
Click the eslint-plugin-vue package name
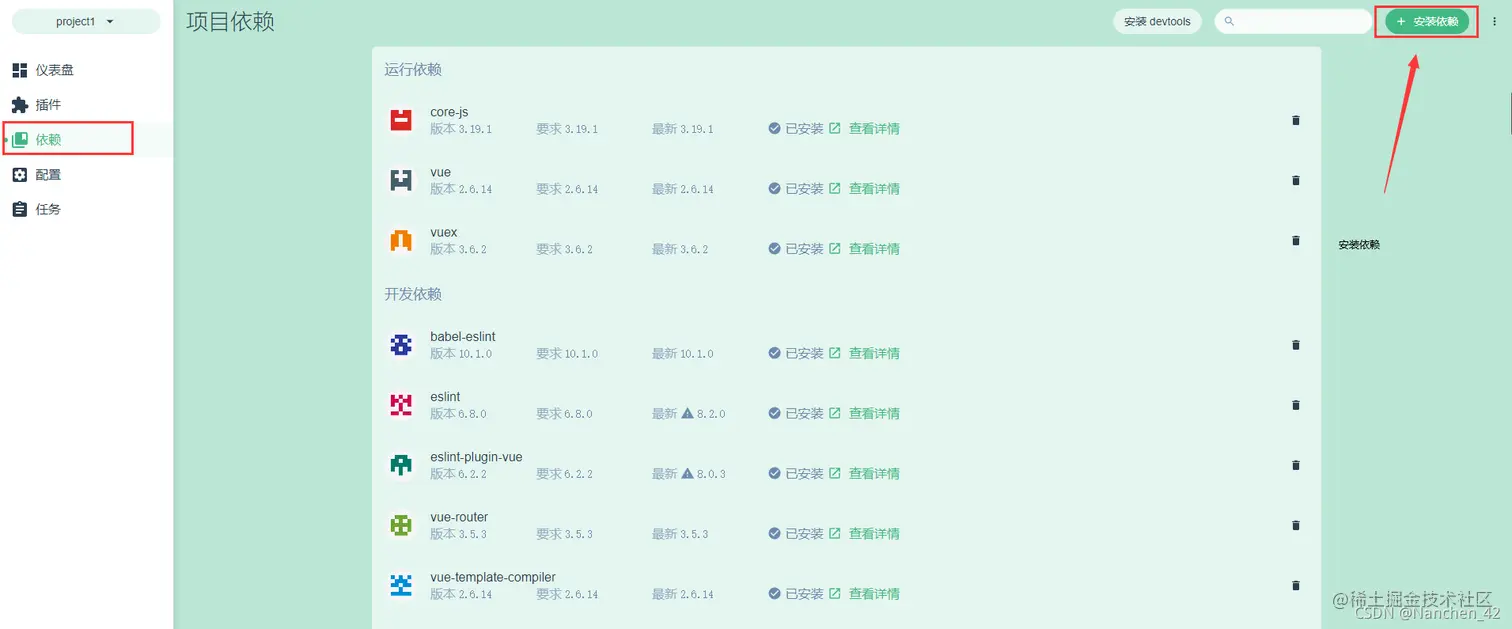476,457
